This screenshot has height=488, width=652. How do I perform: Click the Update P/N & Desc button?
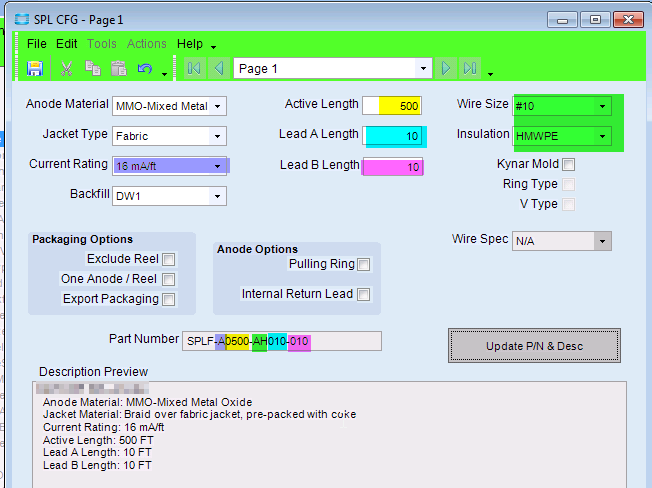coord(534,346)
